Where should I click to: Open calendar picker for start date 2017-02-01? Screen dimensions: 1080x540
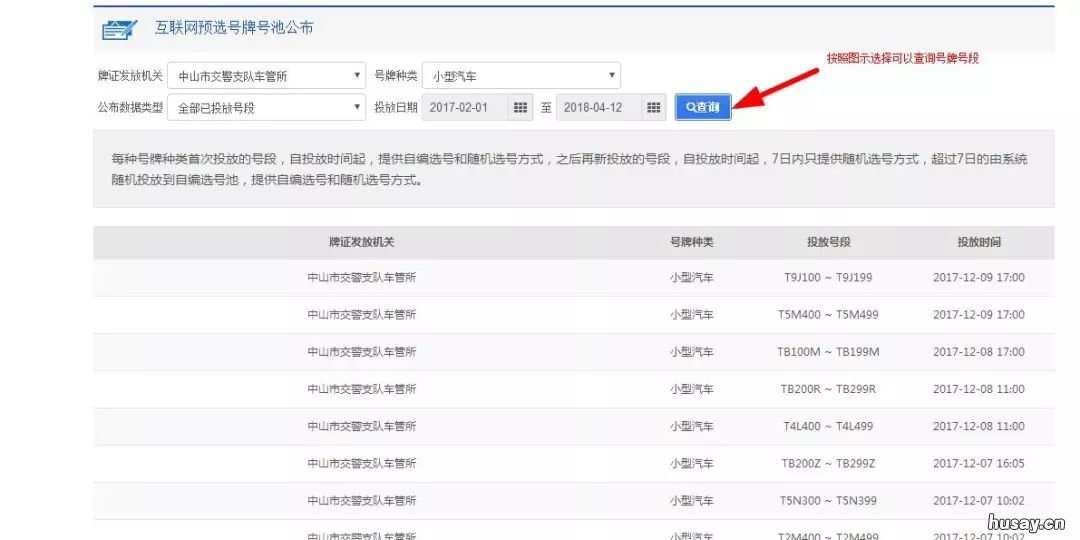[521, 107]
